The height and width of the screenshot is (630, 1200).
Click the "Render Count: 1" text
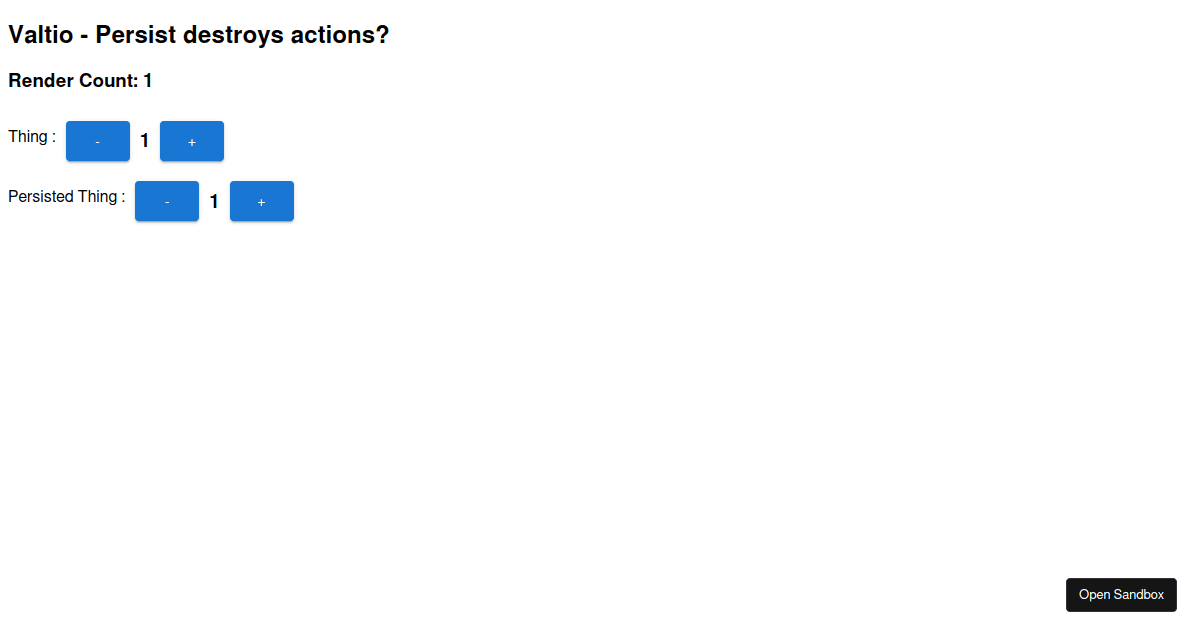coord(80,81)
